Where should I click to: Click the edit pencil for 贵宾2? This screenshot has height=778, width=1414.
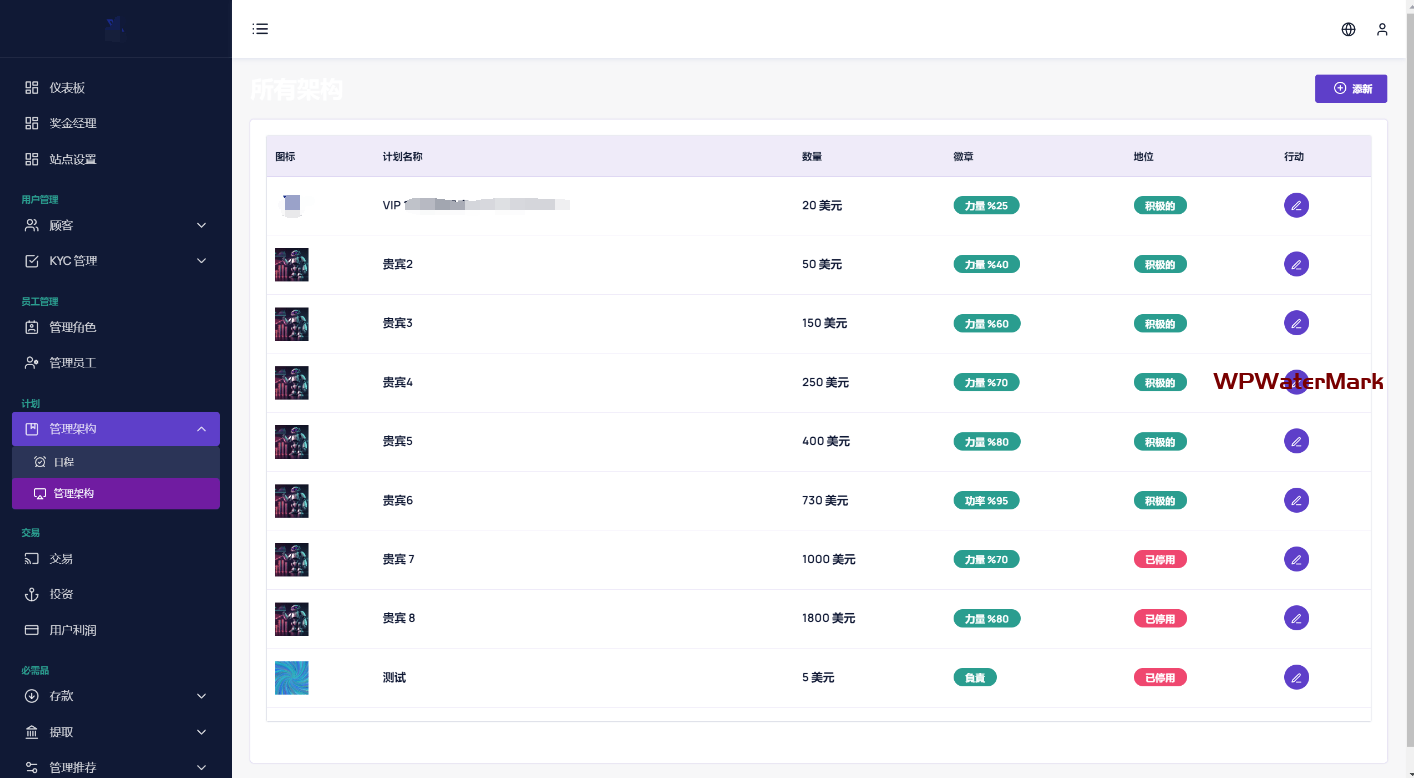coord(1296,264)
